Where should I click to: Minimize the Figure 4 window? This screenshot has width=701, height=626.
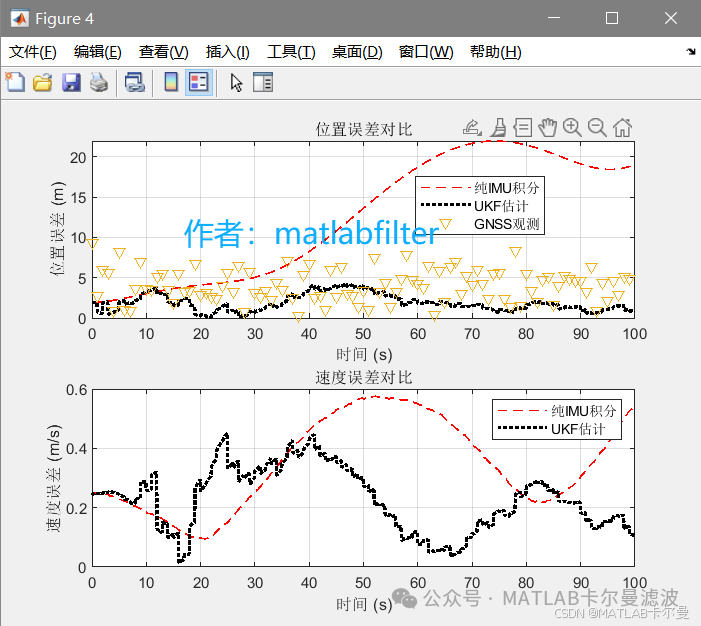[x=554, y=18]
